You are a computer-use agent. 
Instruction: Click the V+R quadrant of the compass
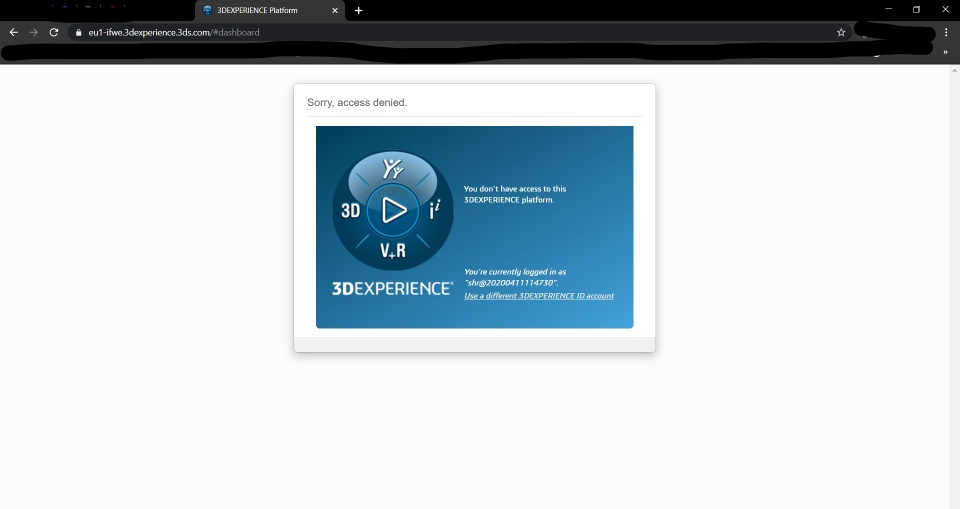(393, 250)
